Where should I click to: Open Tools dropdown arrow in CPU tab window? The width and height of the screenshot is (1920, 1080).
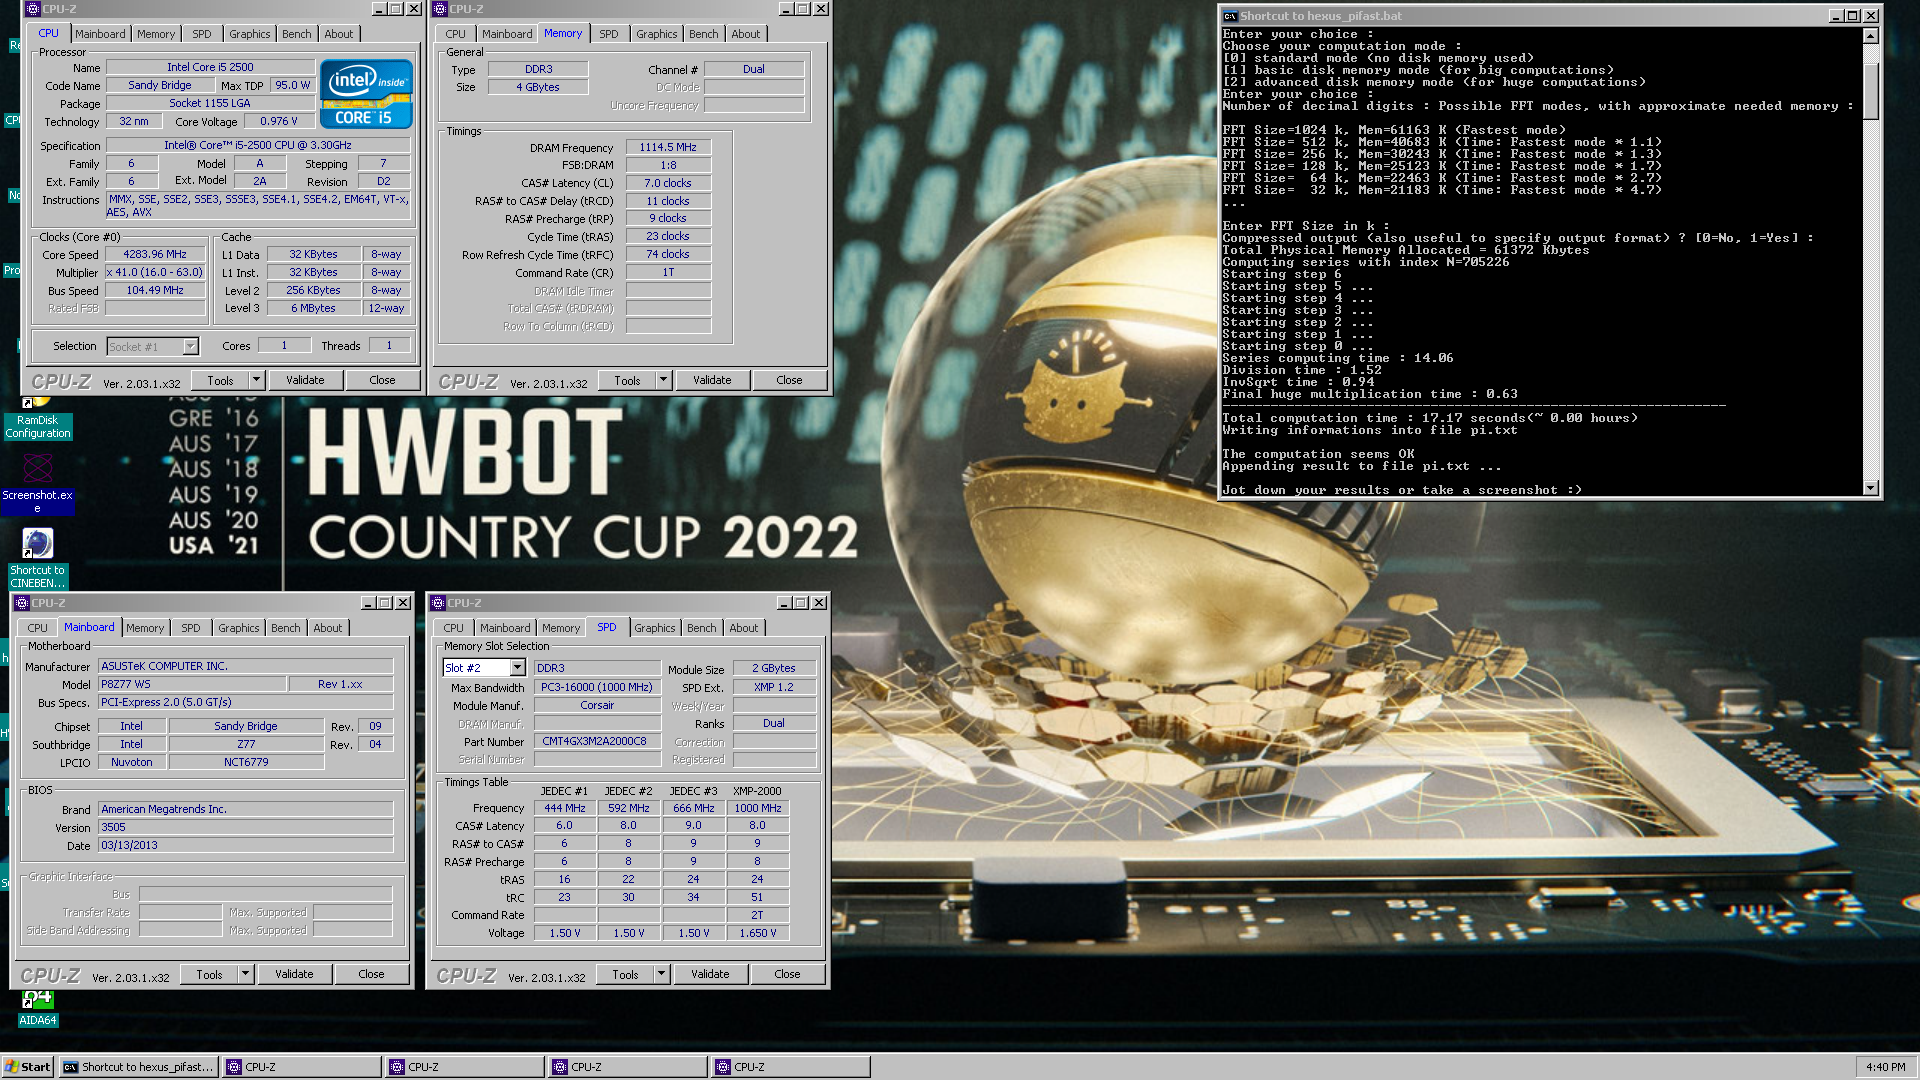256,380
